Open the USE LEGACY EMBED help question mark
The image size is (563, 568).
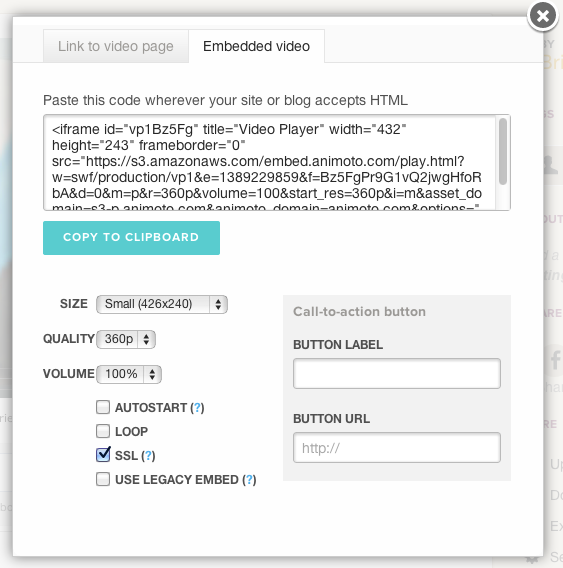point(249,480)
